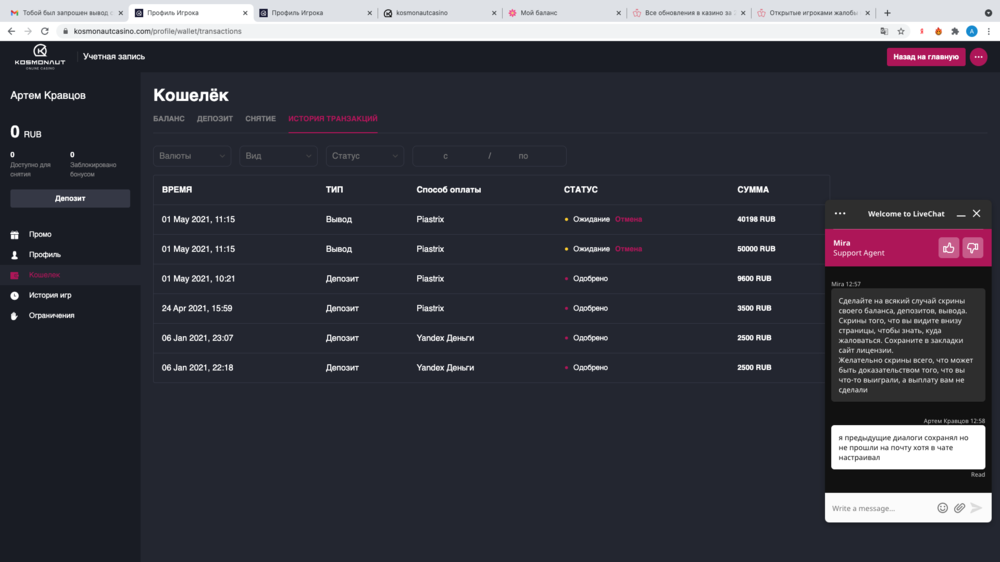1000x562 pixels.
Task: Click the attachment paperclip icon
Action: (959, 508)
